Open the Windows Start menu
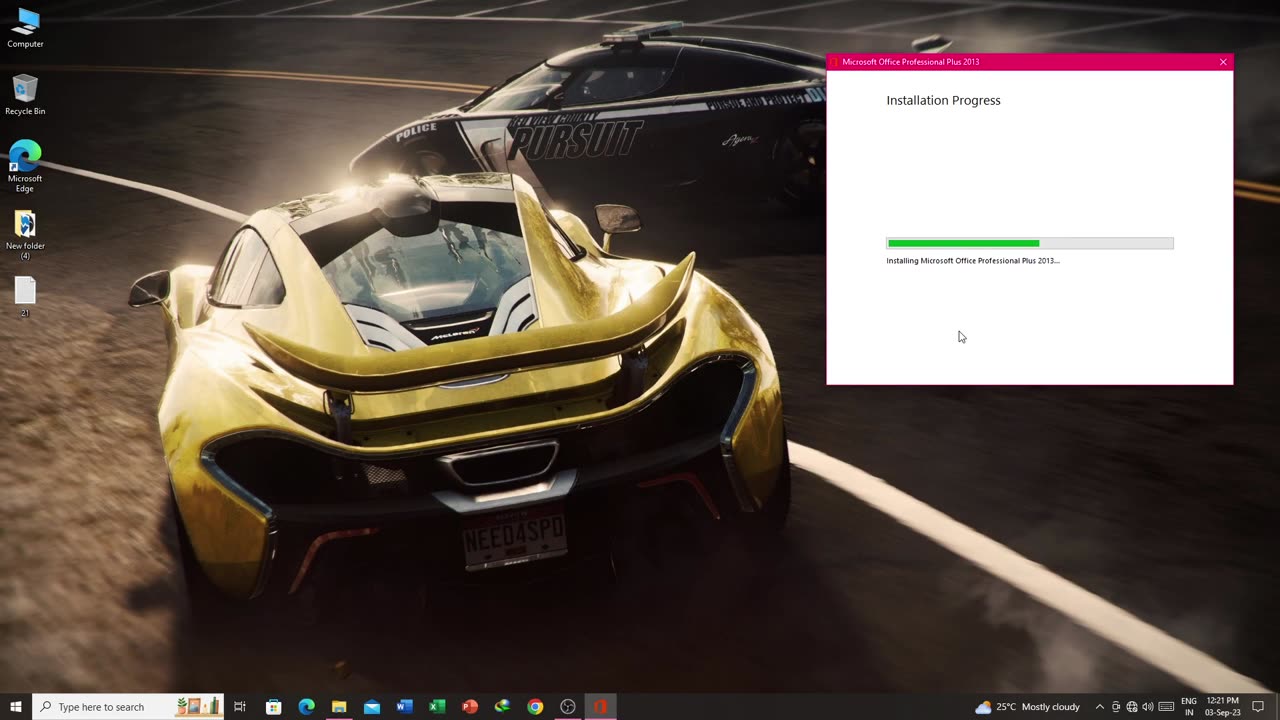The image size is (1280, 720). click(x=16, y=707)
